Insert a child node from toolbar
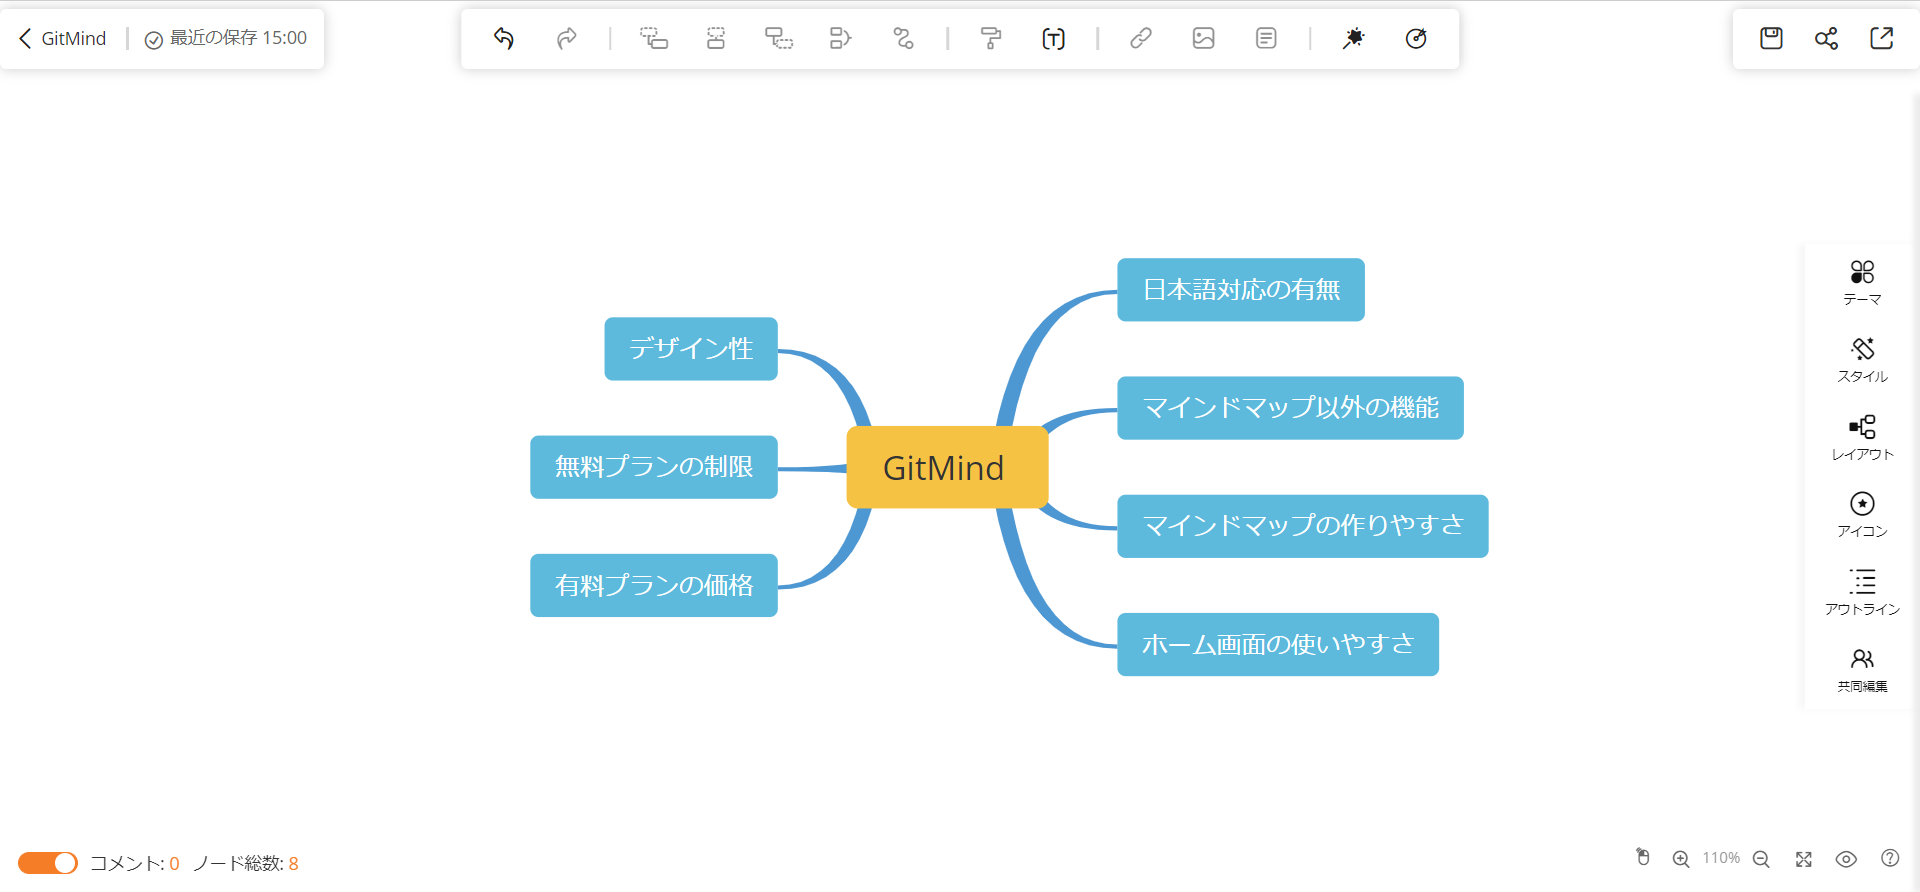 tap(654, 38)
